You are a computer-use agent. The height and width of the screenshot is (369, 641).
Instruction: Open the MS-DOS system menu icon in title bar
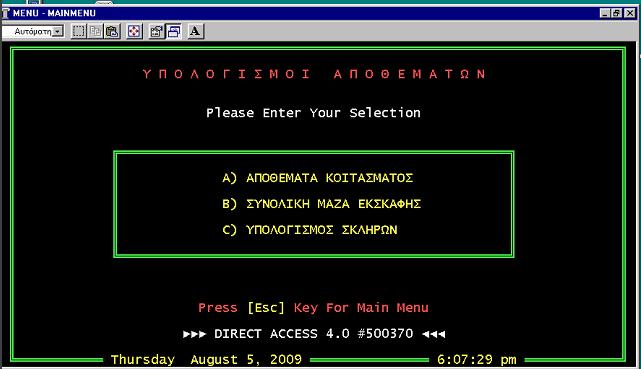click(6, 13)
